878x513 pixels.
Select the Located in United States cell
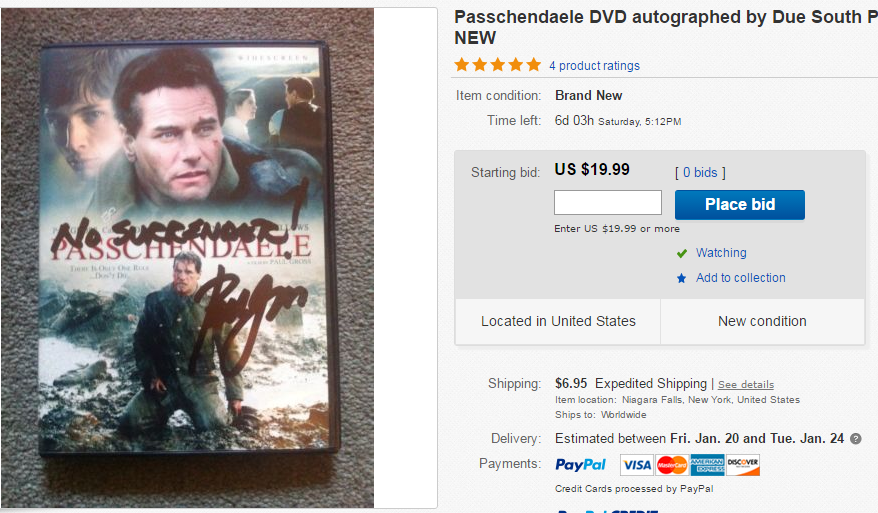click(558, 321)
